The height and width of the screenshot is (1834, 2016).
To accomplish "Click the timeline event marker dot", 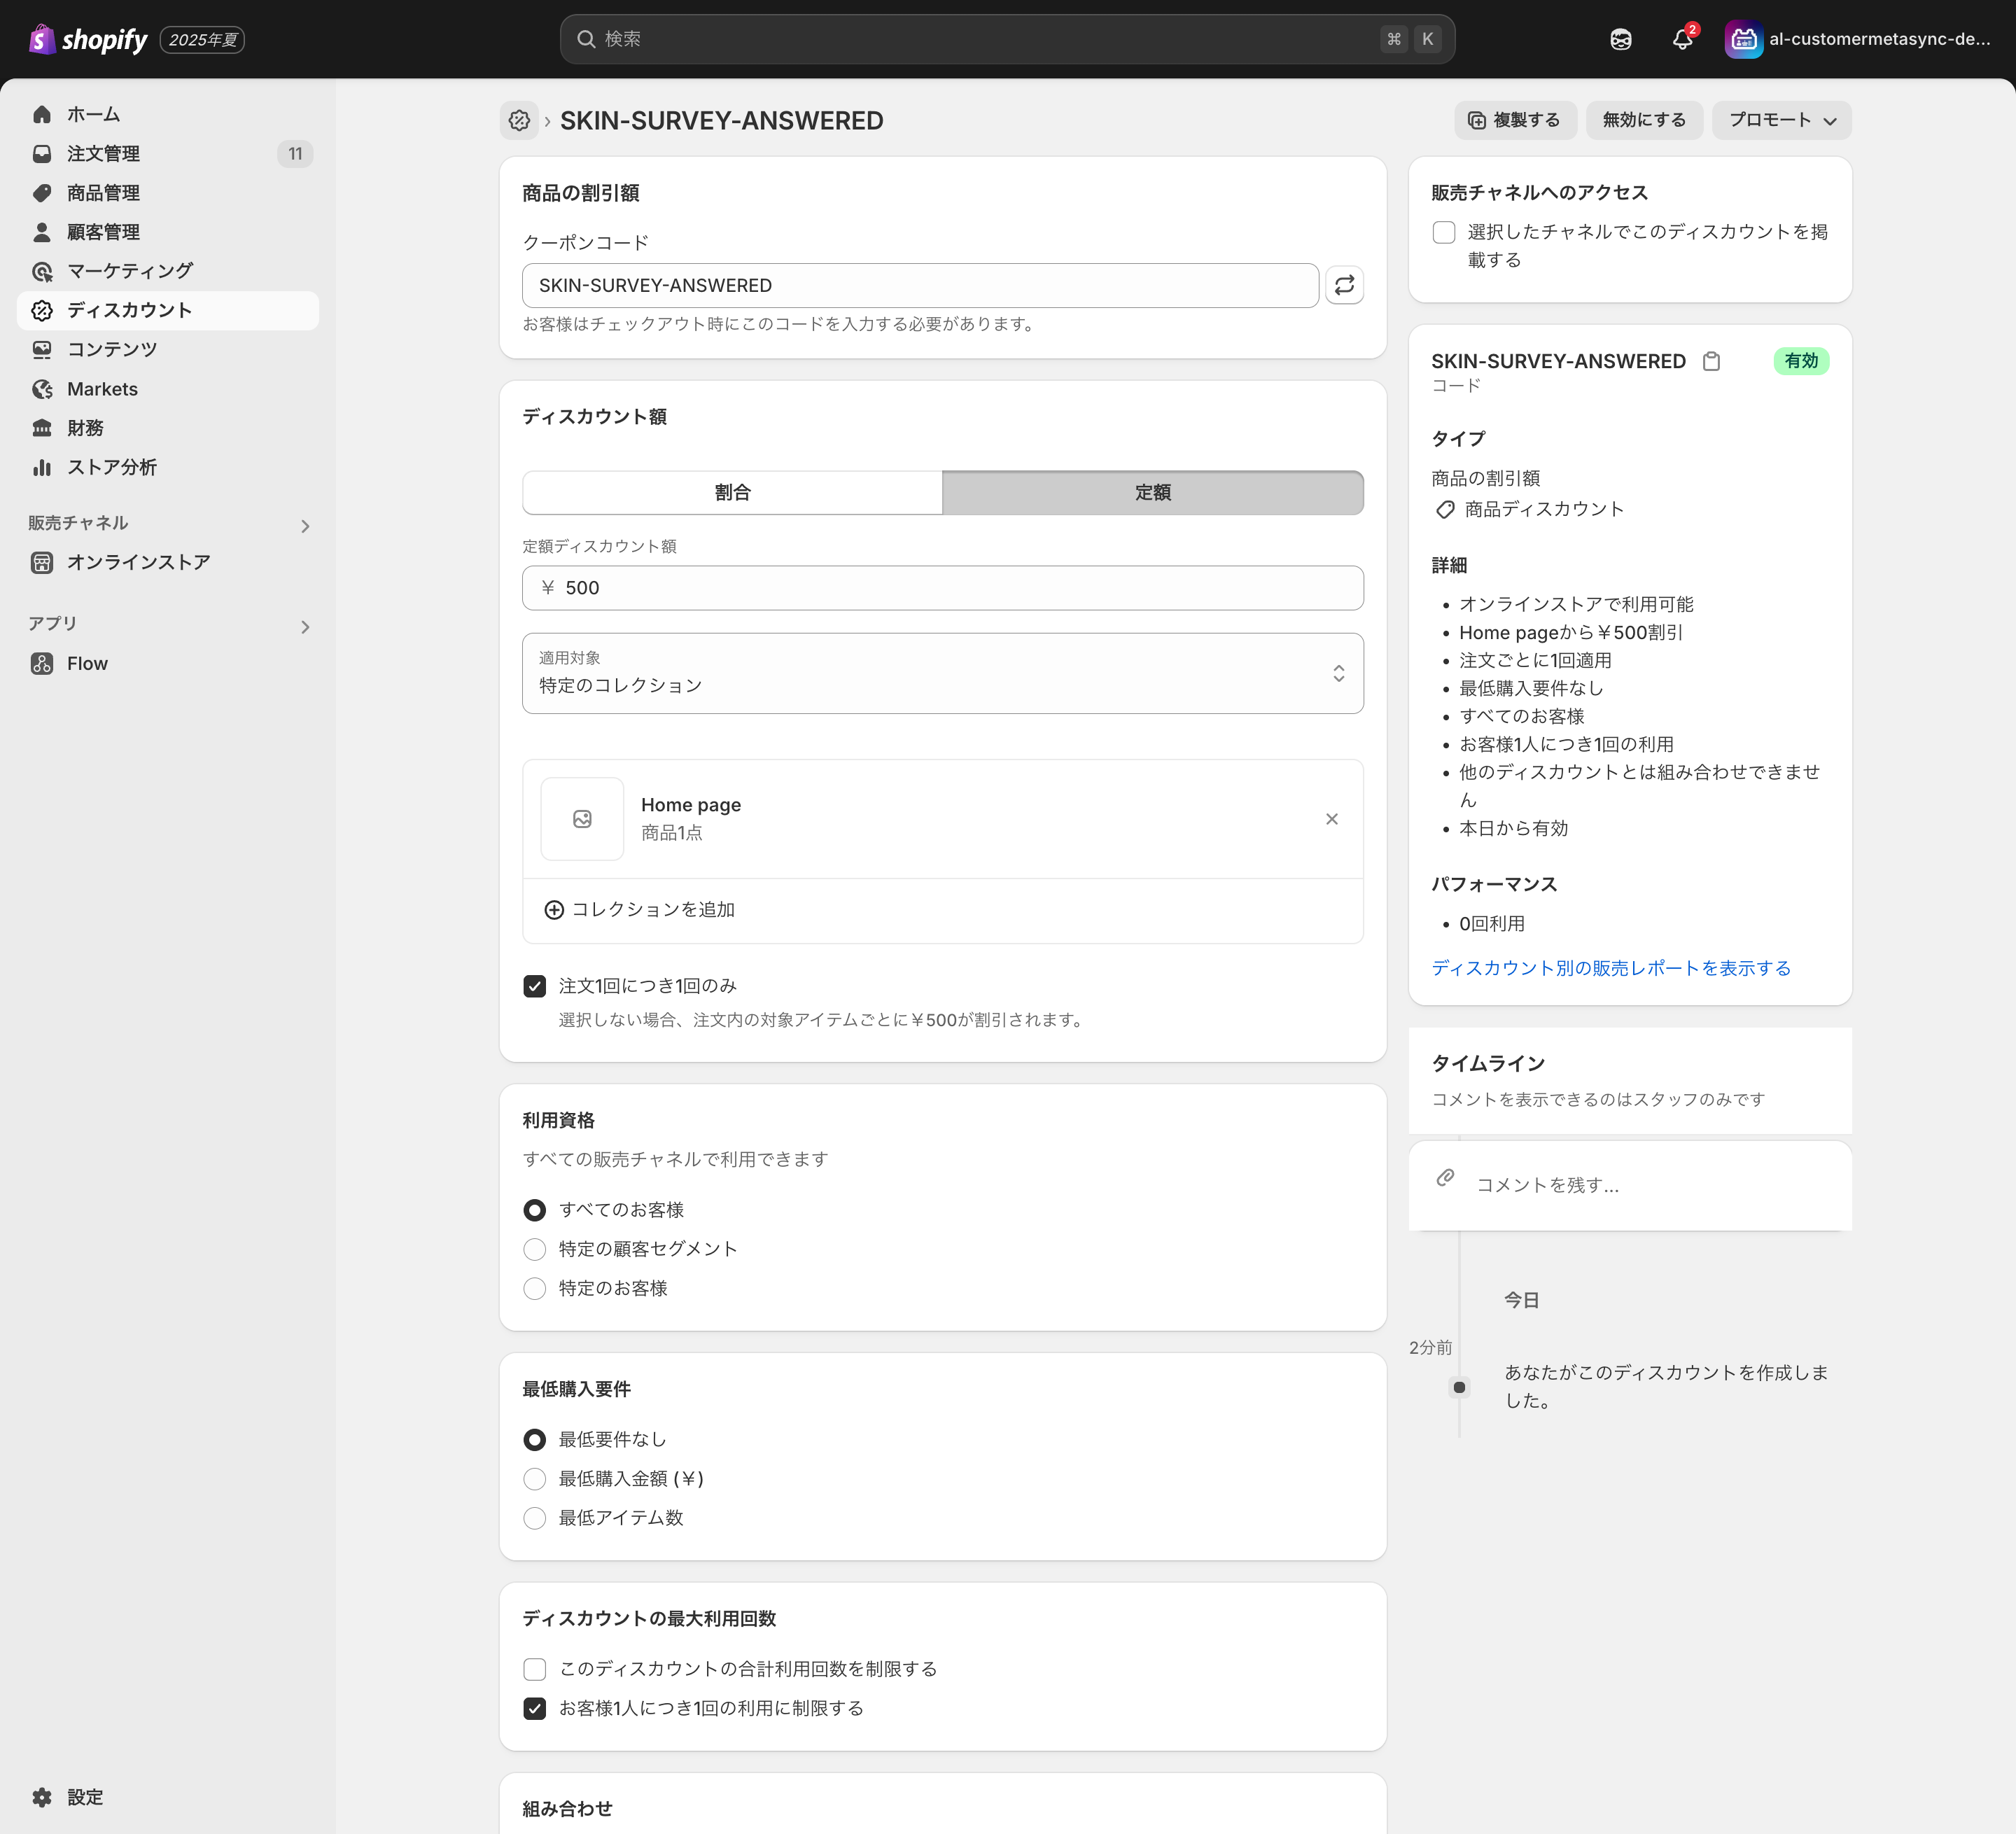I will point(1459,1387).
